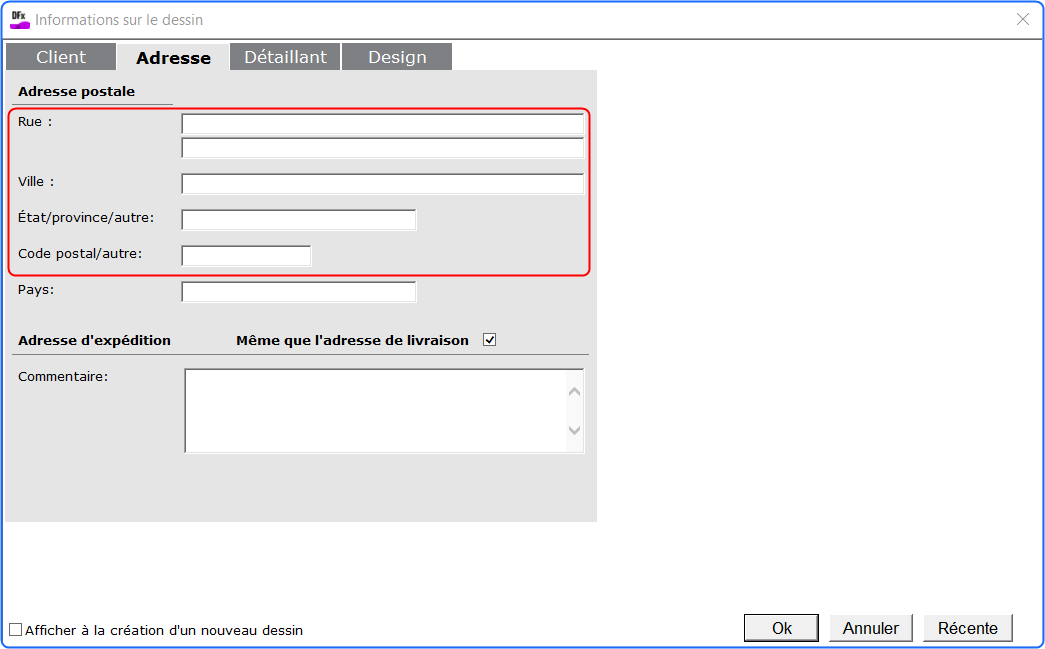Click the Récente button
The width and height of the screenshot is (1045, 649).
pos(968,628)
